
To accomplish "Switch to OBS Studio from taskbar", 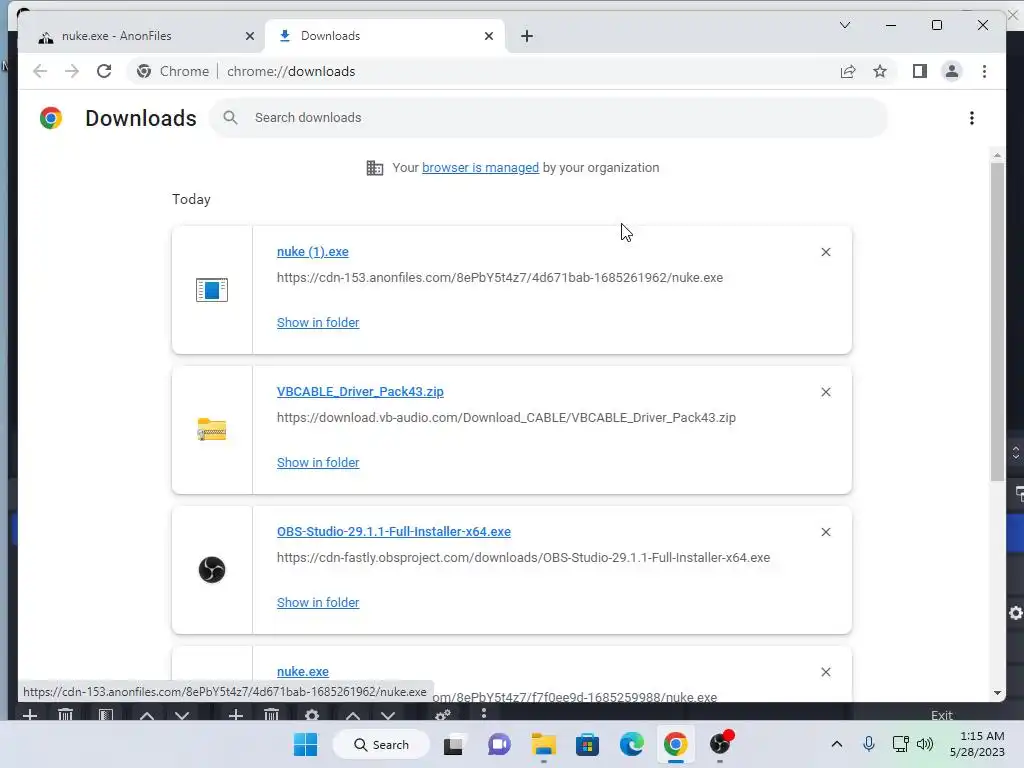I will 720,744.
